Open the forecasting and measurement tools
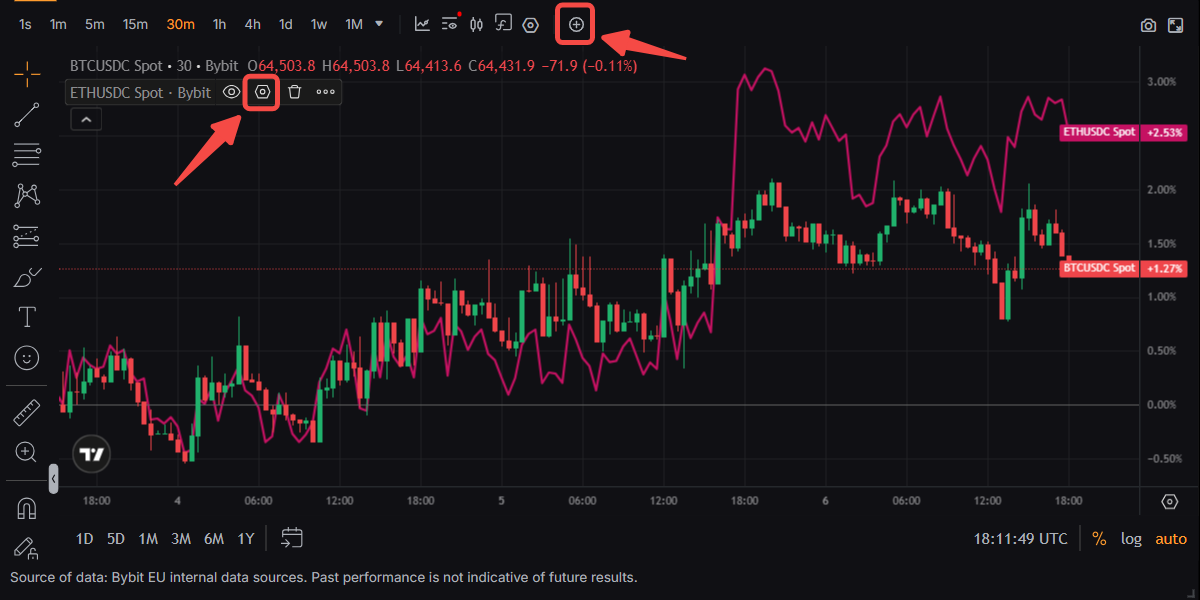 [27, 236]
